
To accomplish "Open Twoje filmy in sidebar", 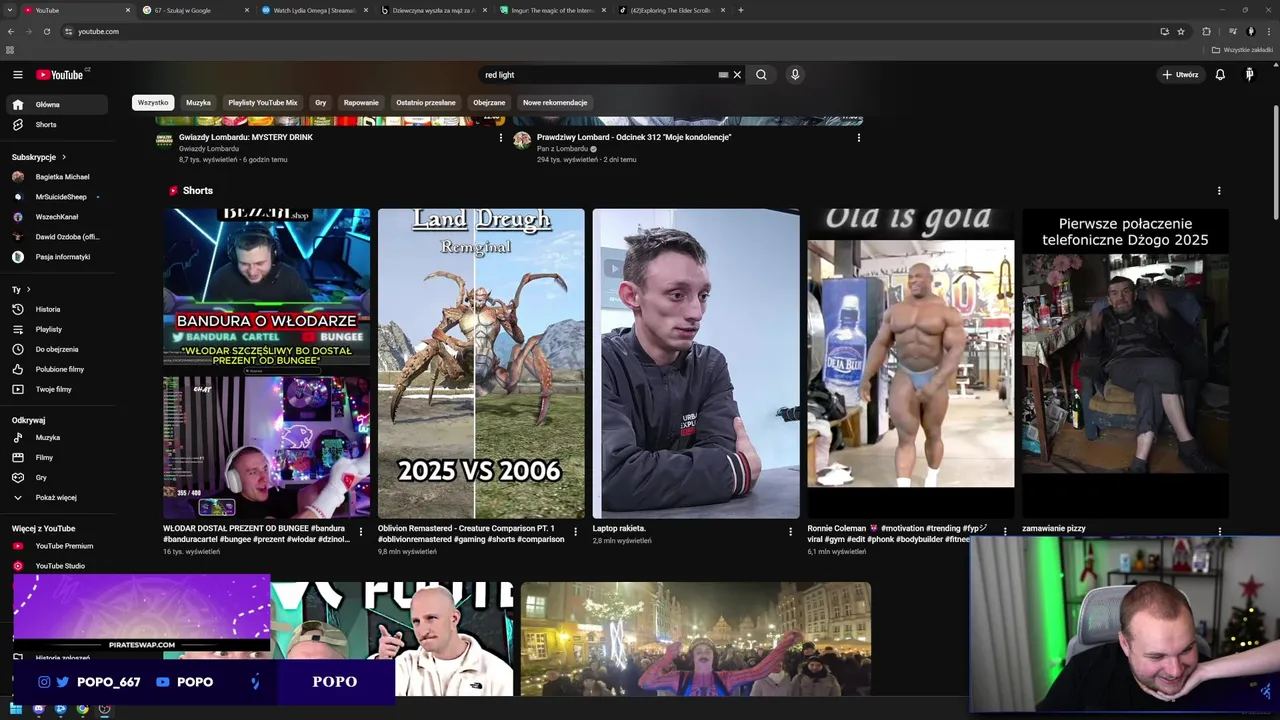I will coord(58,390).
